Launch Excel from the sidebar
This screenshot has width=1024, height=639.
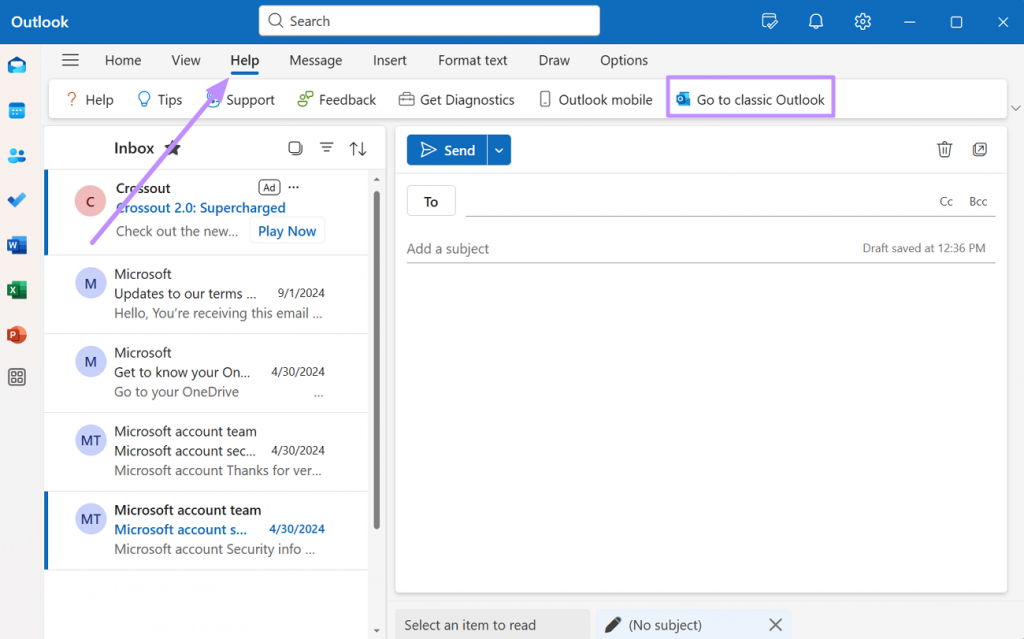[17, 289]
